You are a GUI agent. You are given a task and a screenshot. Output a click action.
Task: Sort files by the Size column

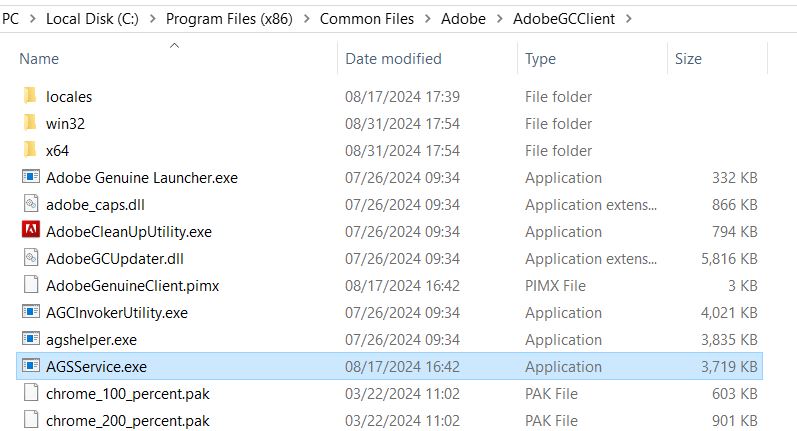coord(688,59)
